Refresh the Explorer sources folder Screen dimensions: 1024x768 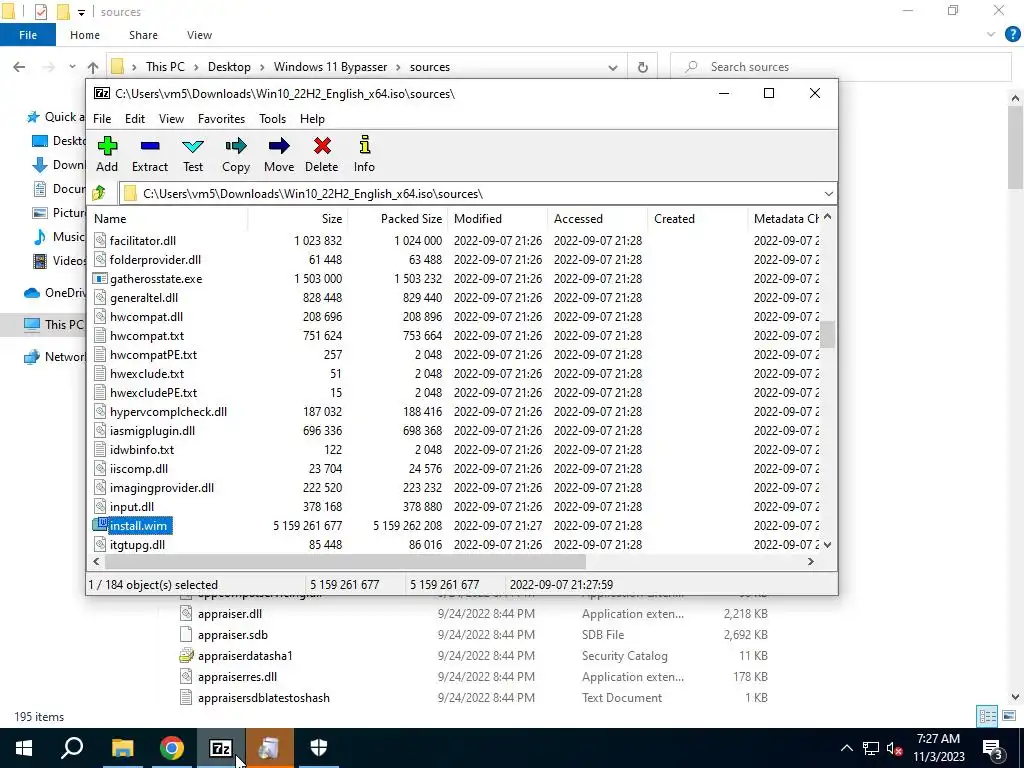click(643, 67)
